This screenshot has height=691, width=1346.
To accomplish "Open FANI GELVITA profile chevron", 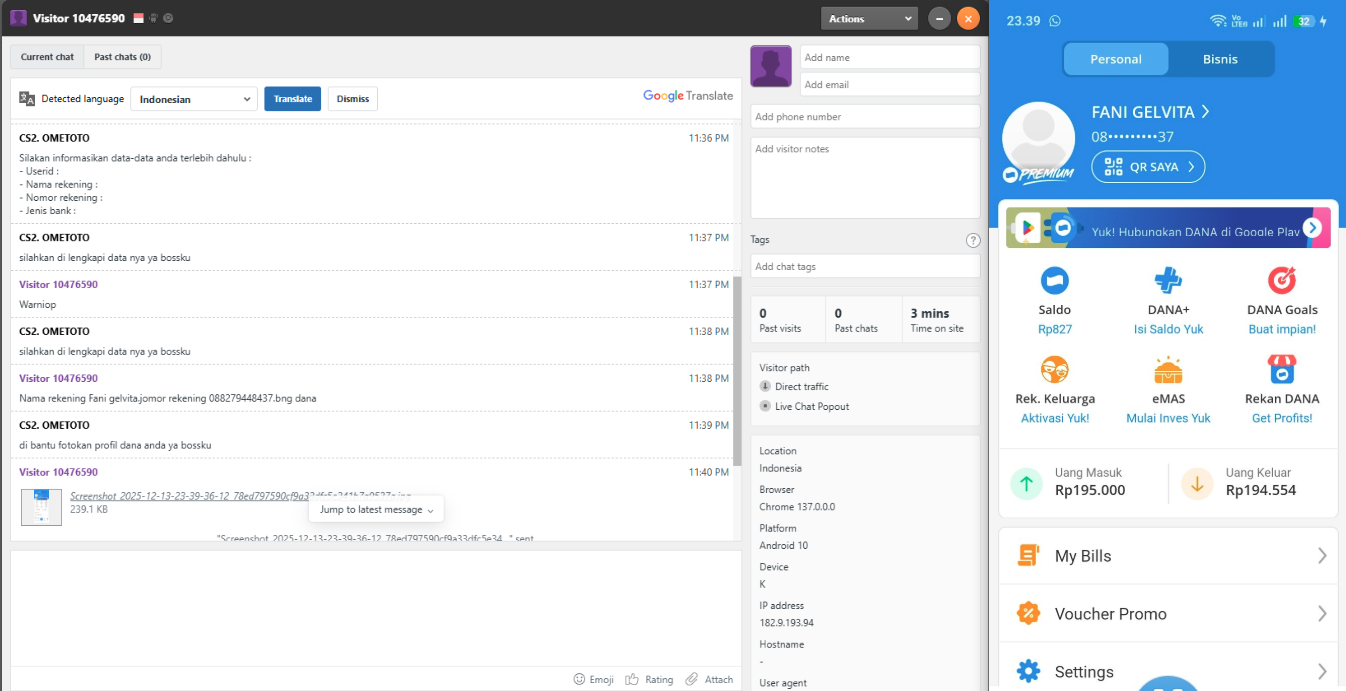I will [x=1205, y=112].
